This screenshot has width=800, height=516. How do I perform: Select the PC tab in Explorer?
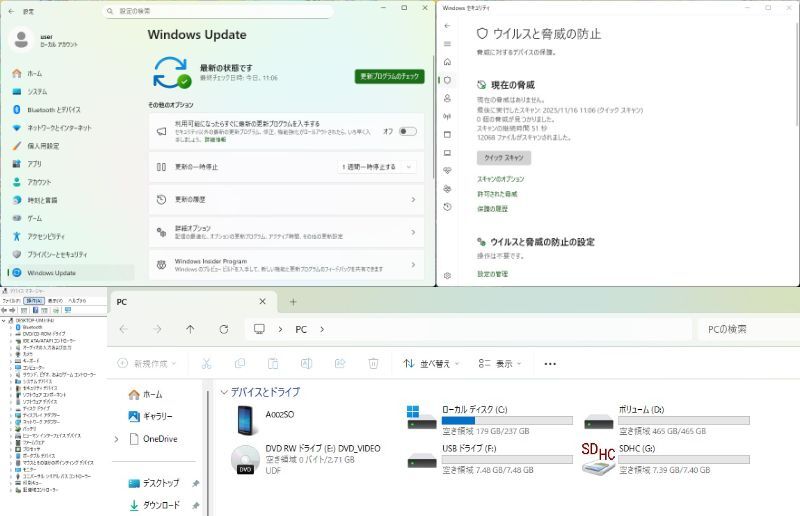[193, 302]
